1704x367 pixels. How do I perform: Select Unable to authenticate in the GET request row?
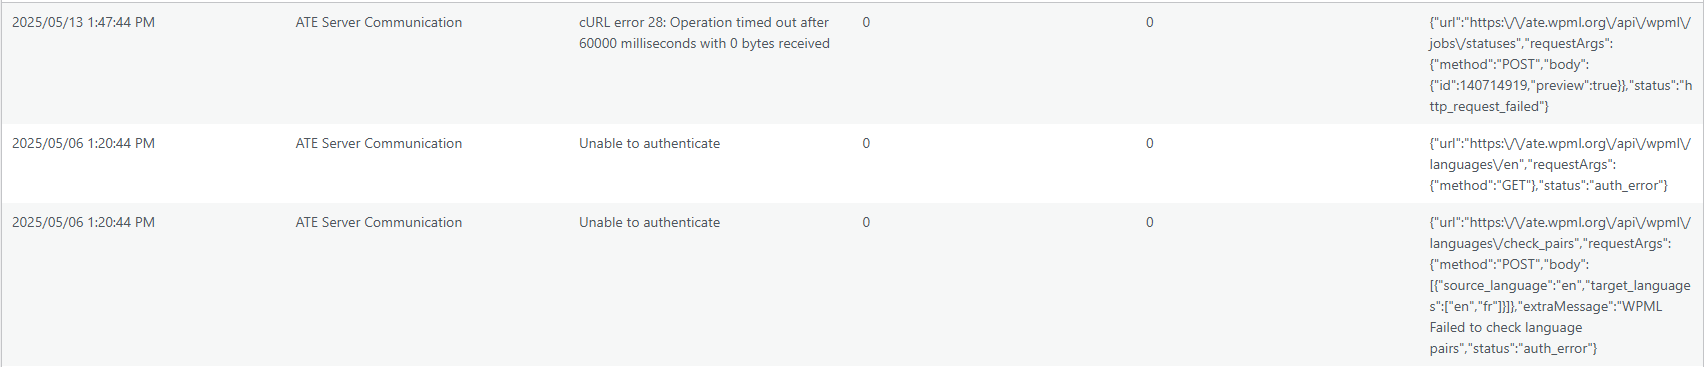(x=649, y=143)
